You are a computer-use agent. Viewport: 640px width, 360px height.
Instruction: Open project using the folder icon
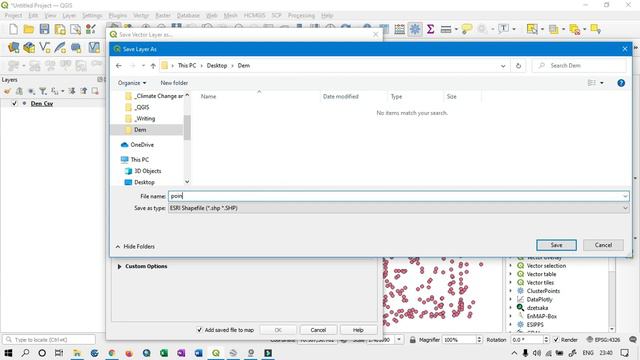29,29
